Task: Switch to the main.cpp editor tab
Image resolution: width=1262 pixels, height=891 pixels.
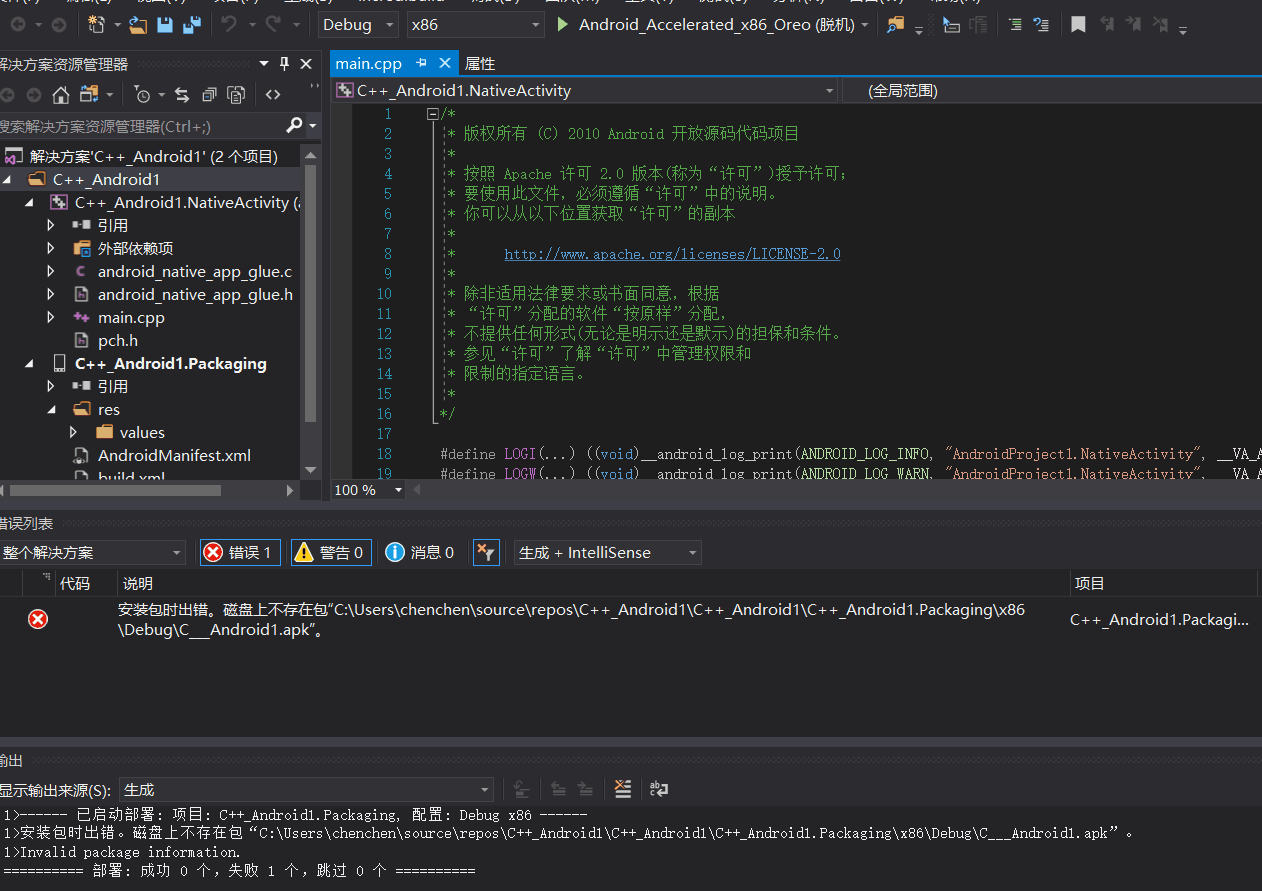Action: (x=368, y=63)
